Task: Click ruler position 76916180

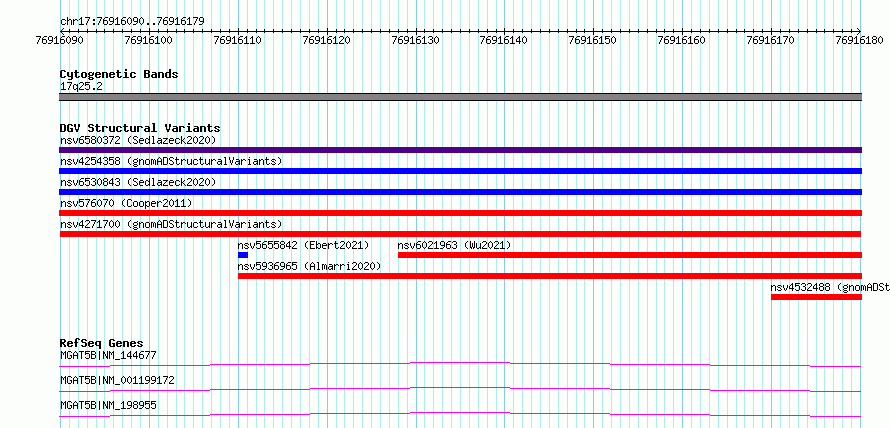Action: [x=860, y=40]
